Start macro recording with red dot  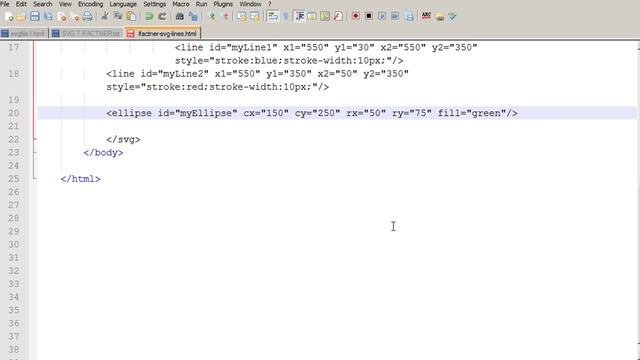356,16
